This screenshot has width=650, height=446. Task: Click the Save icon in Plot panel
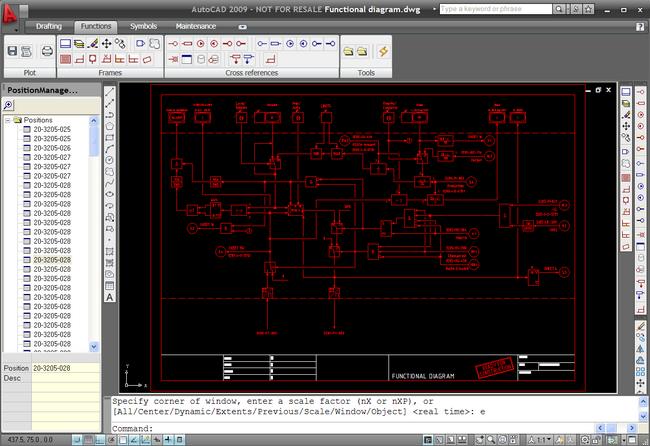[x=12, y=51]
